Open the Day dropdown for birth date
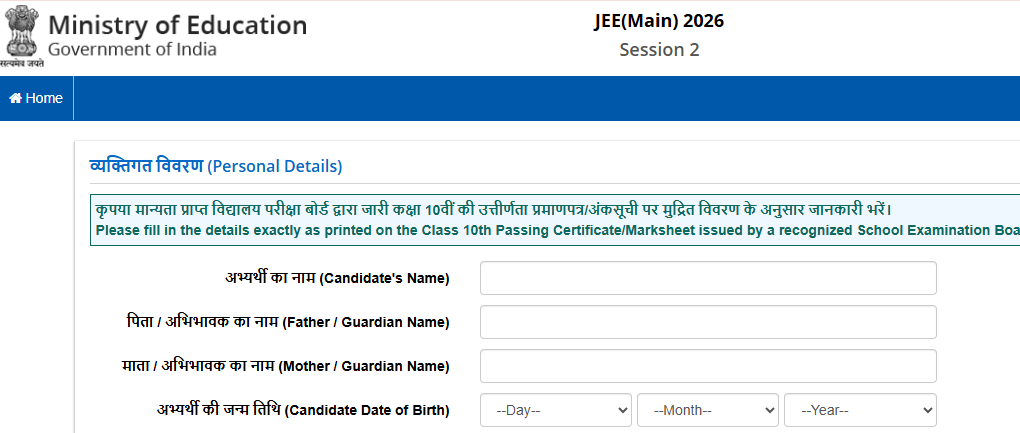 pos(556,410)
